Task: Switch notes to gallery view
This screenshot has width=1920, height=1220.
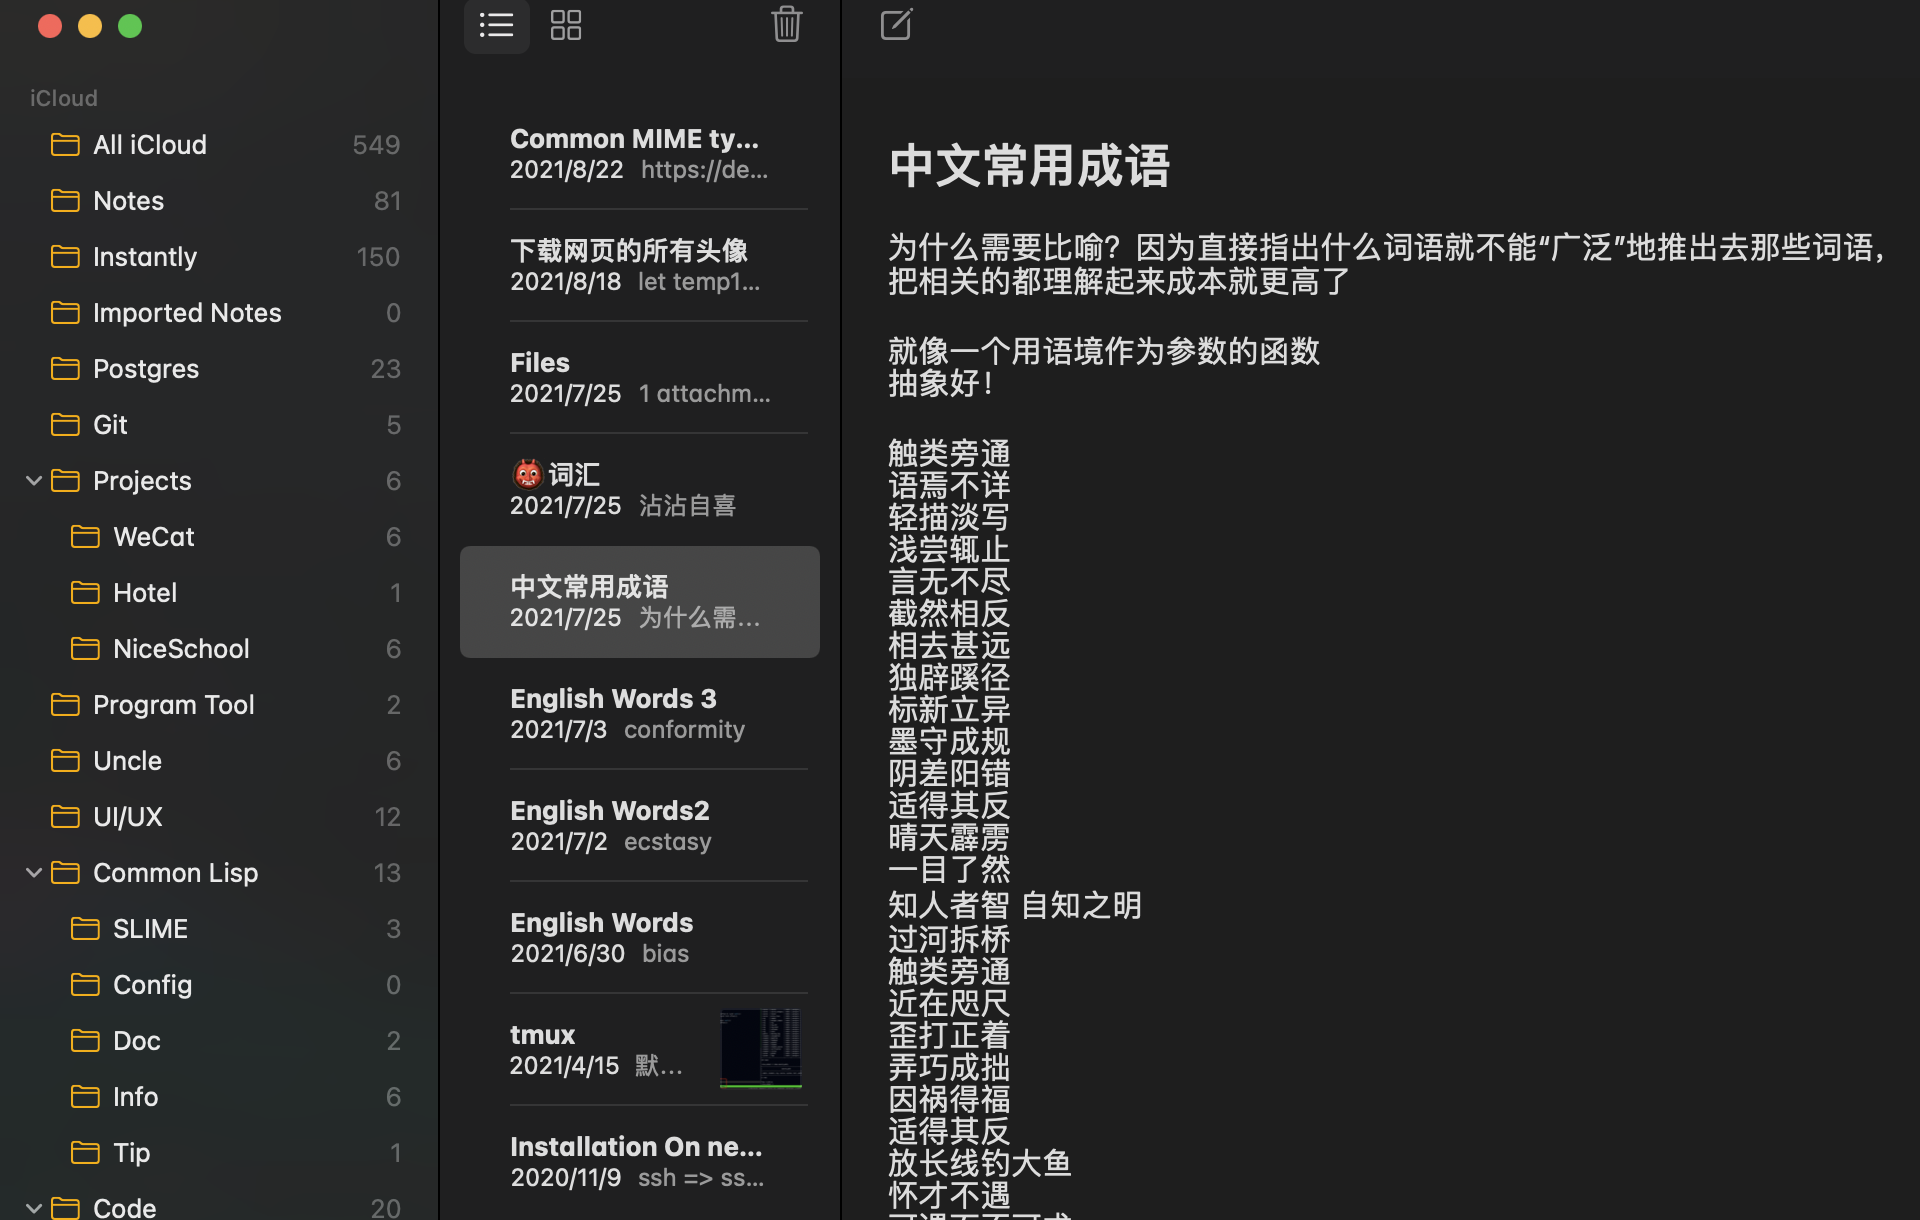Action: [565, 26]
